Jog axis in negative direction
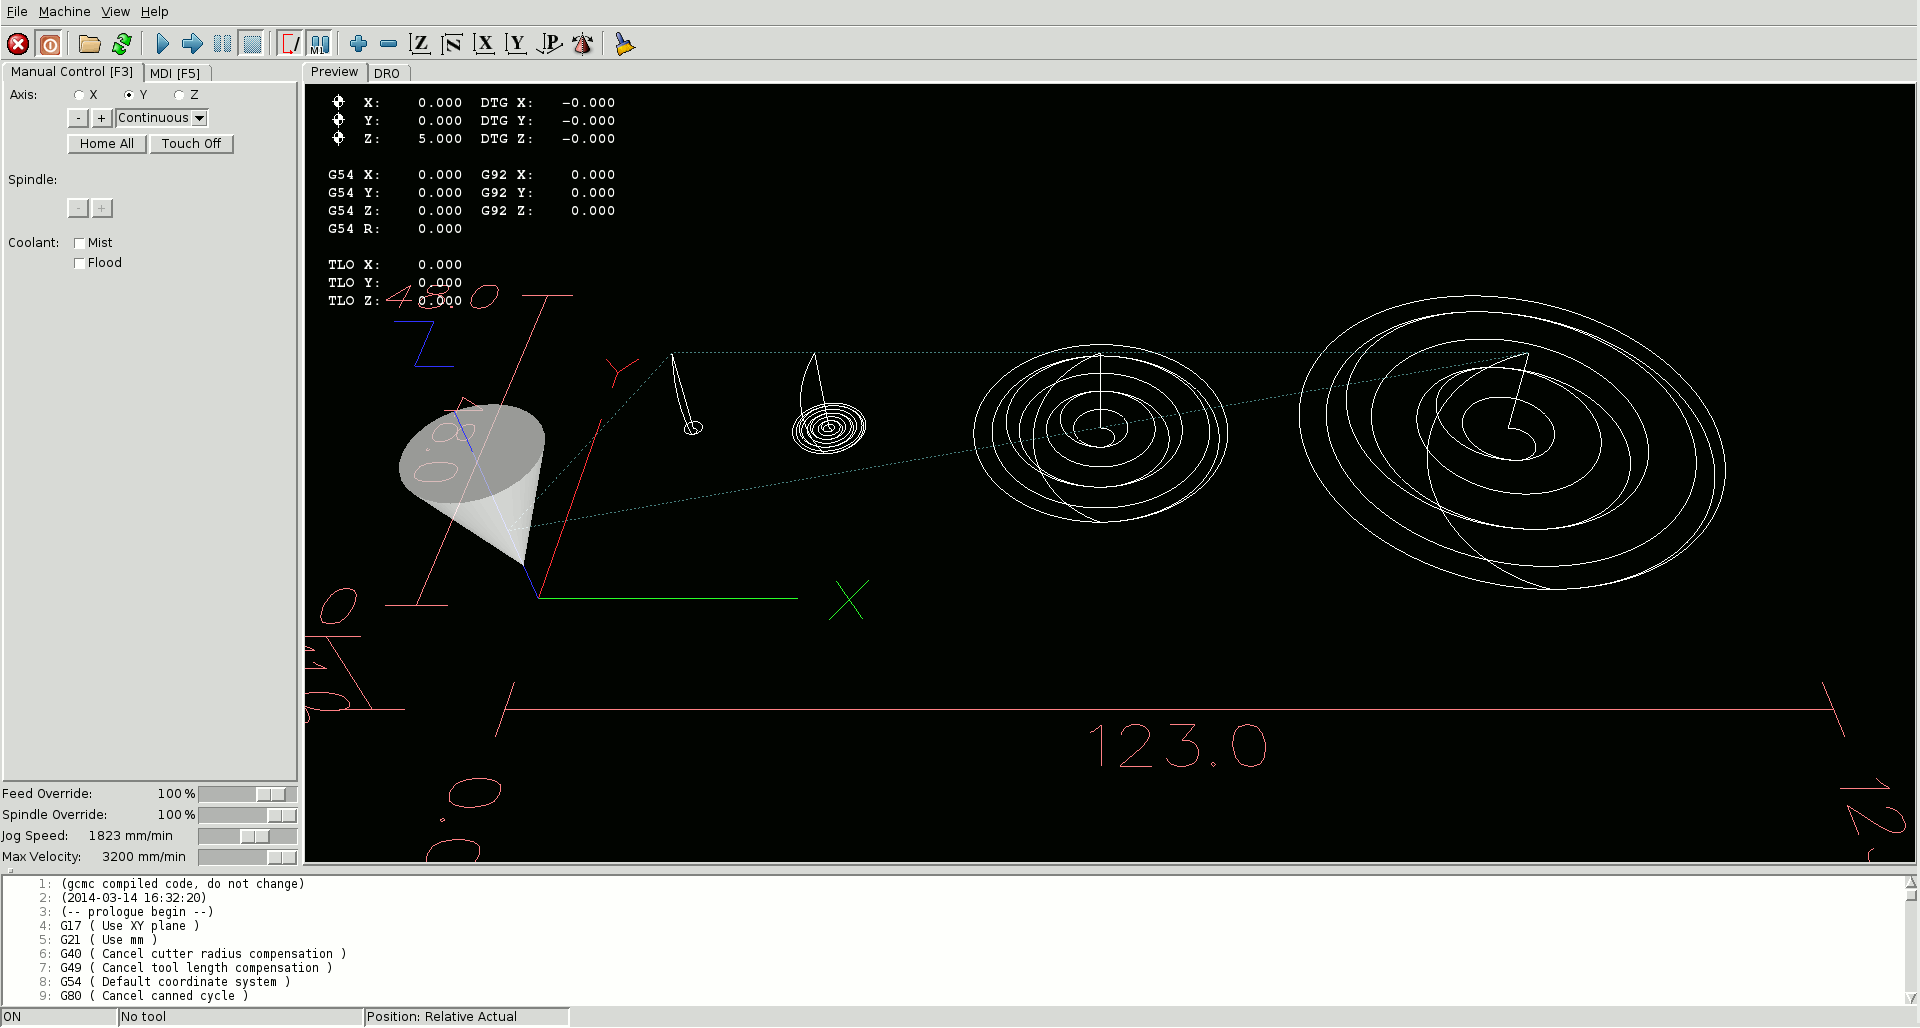1920x1028 pixels. pos(78,118)
